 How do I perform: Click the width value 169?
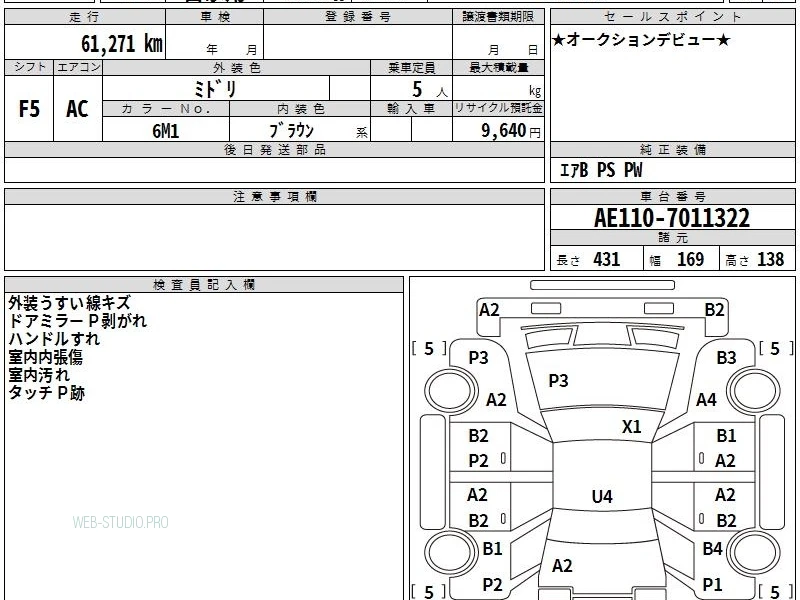(690, 259)
